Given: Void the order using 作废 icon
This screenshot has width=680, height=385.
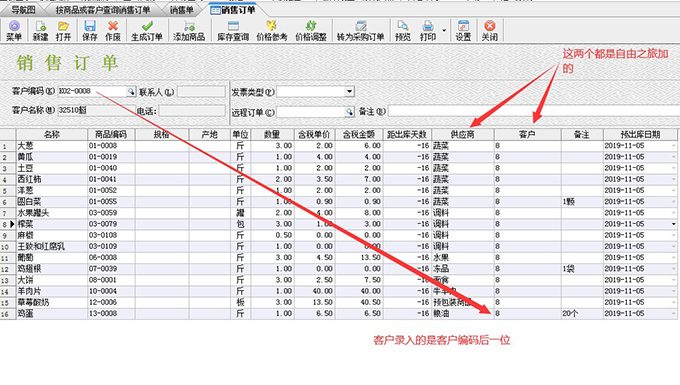Looking at the screenshot, I should tap(113, 30).
